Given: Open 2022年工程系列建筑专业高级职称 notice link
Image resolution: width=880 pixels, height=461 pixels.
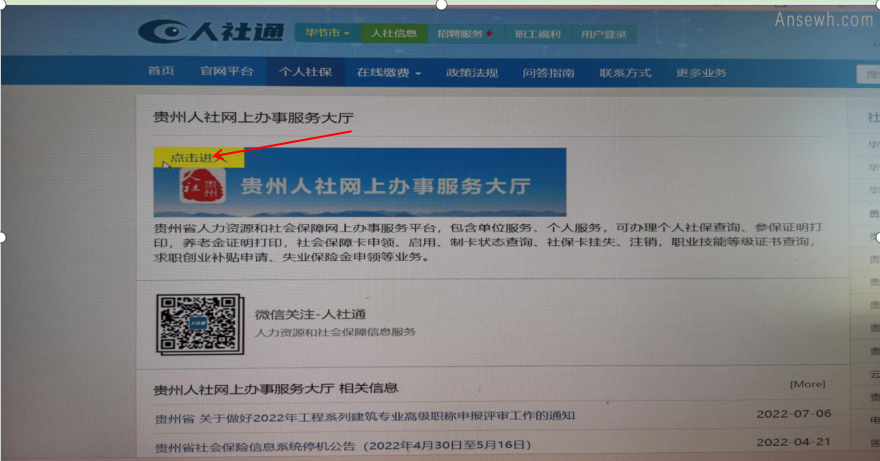Looking at the screenshot, I should point(364,417).
